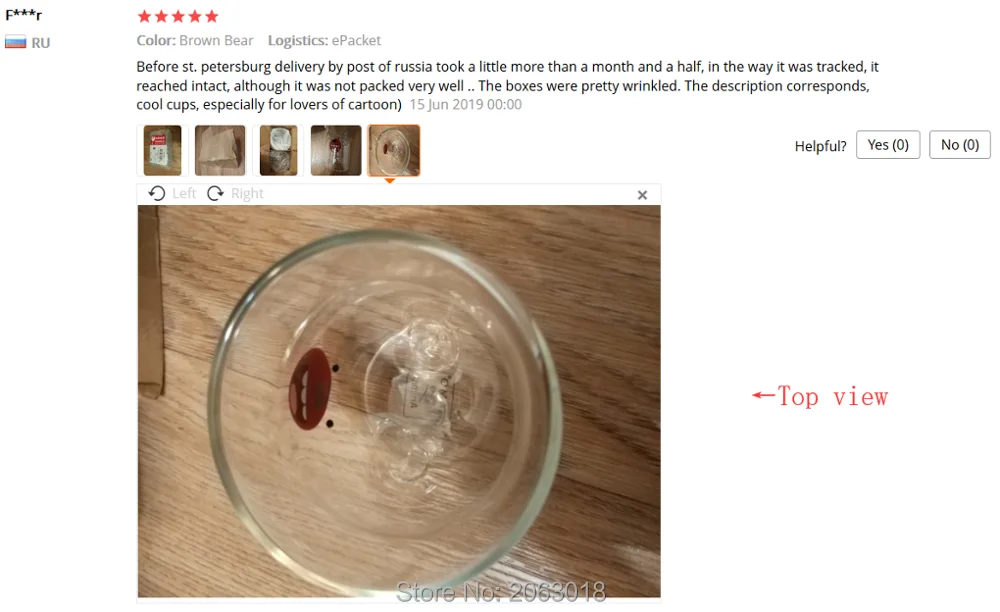The width and height of the screenshot is (1000, 612).
Task: Click the enlarged glass cup photo
Action: [399, 401]
